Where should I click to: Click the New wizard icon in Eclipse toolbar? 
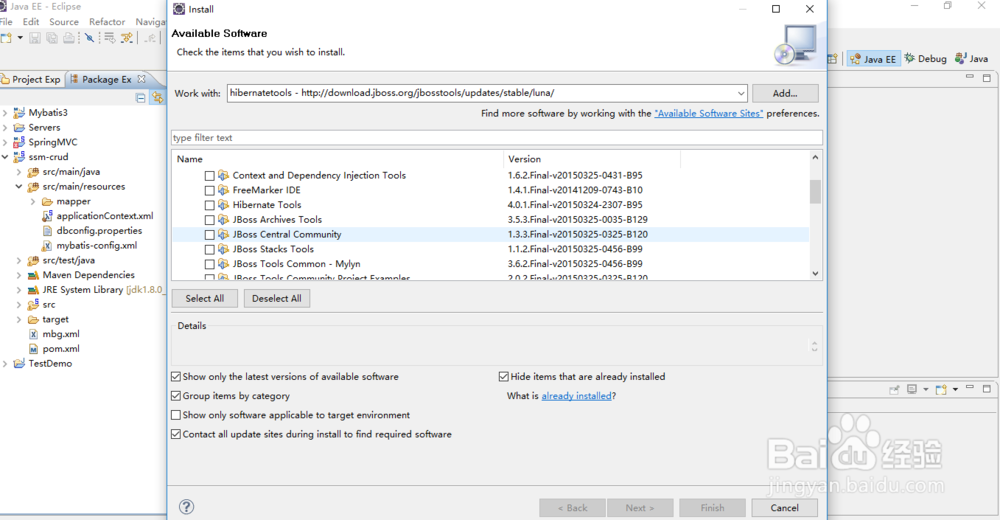pyautogui.click(x=6, y=38)
